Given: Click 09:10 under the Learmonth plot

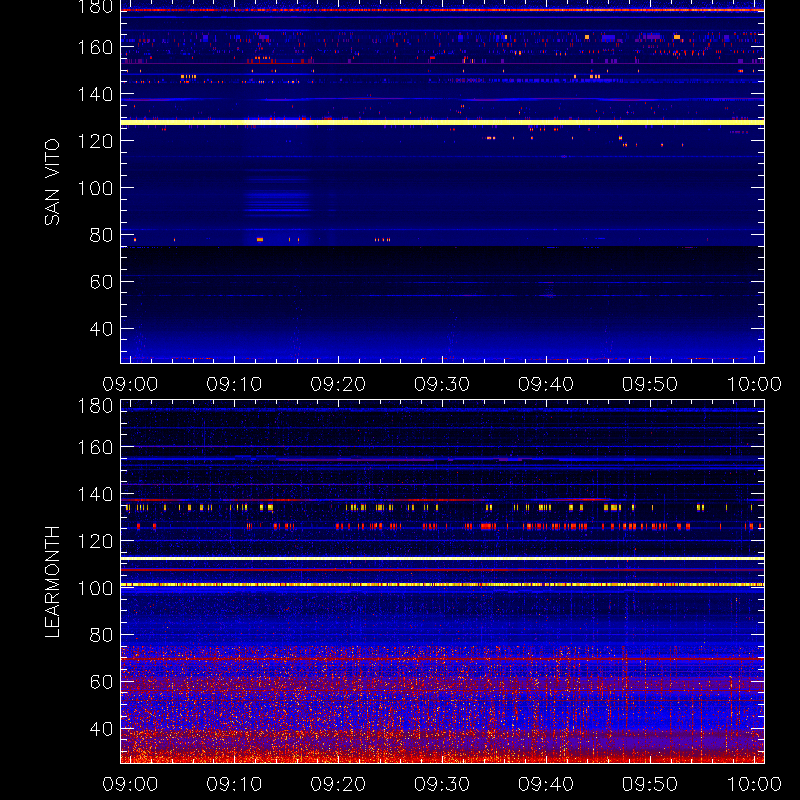Looking at the screenshot, I should (x=234, y=784).
